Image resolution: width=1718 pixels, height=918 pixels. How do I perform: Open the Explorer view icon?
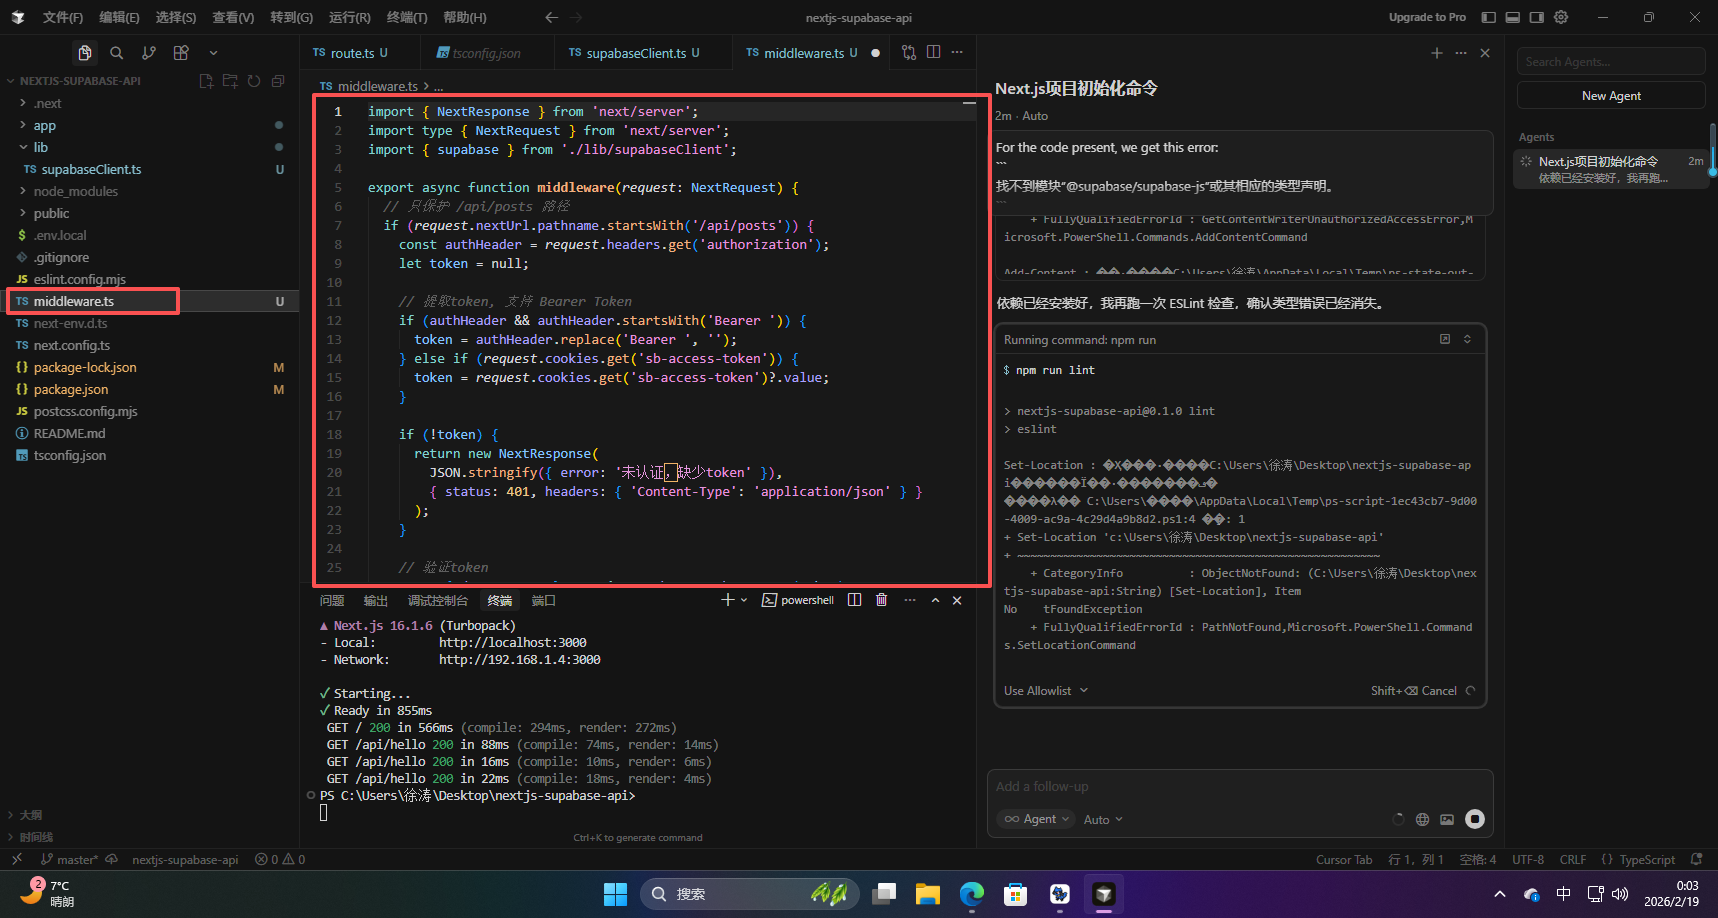[85, 53]
